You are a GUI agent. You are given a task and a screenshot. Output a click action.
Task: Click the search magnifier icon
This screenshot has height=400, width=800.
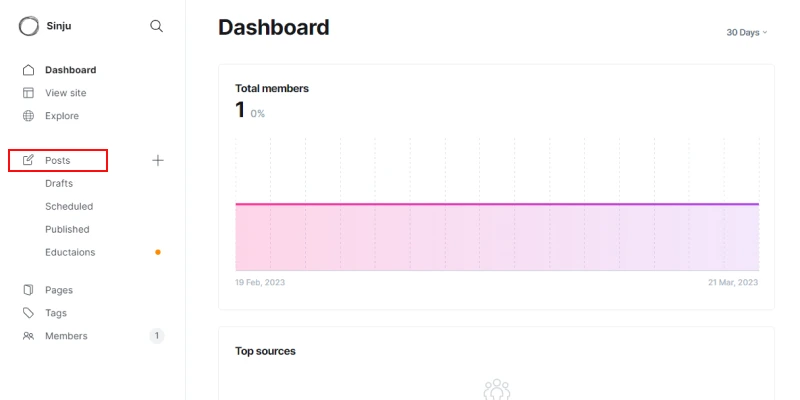(156, 25)
